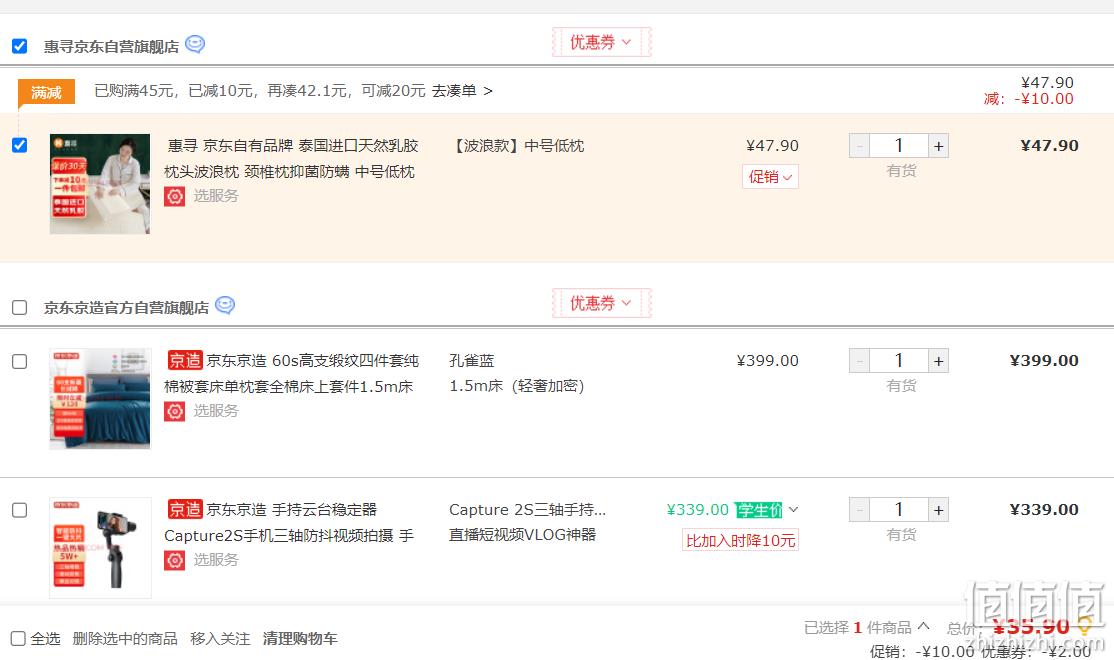Image resolution: width=1114 pixels, height=660 pixels.
Task: Tick the 全选 select-all checkbox
Action: (x=18, y=638)
